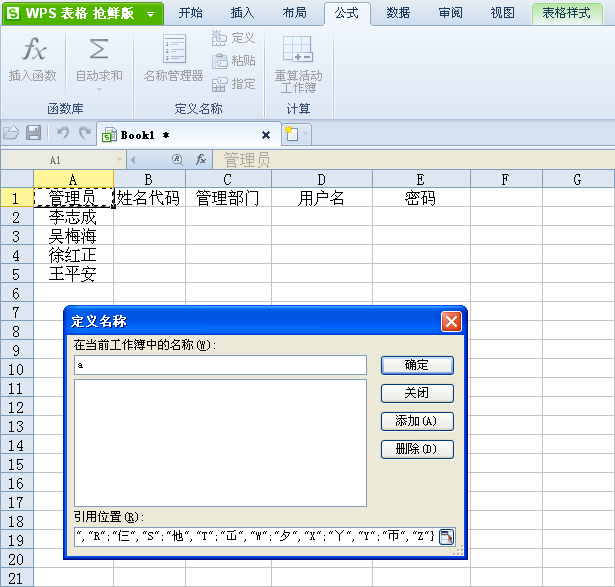Click the undo arrow icon
The width and height of the screenshot is (615, 587).
click(x=62, y=133)
